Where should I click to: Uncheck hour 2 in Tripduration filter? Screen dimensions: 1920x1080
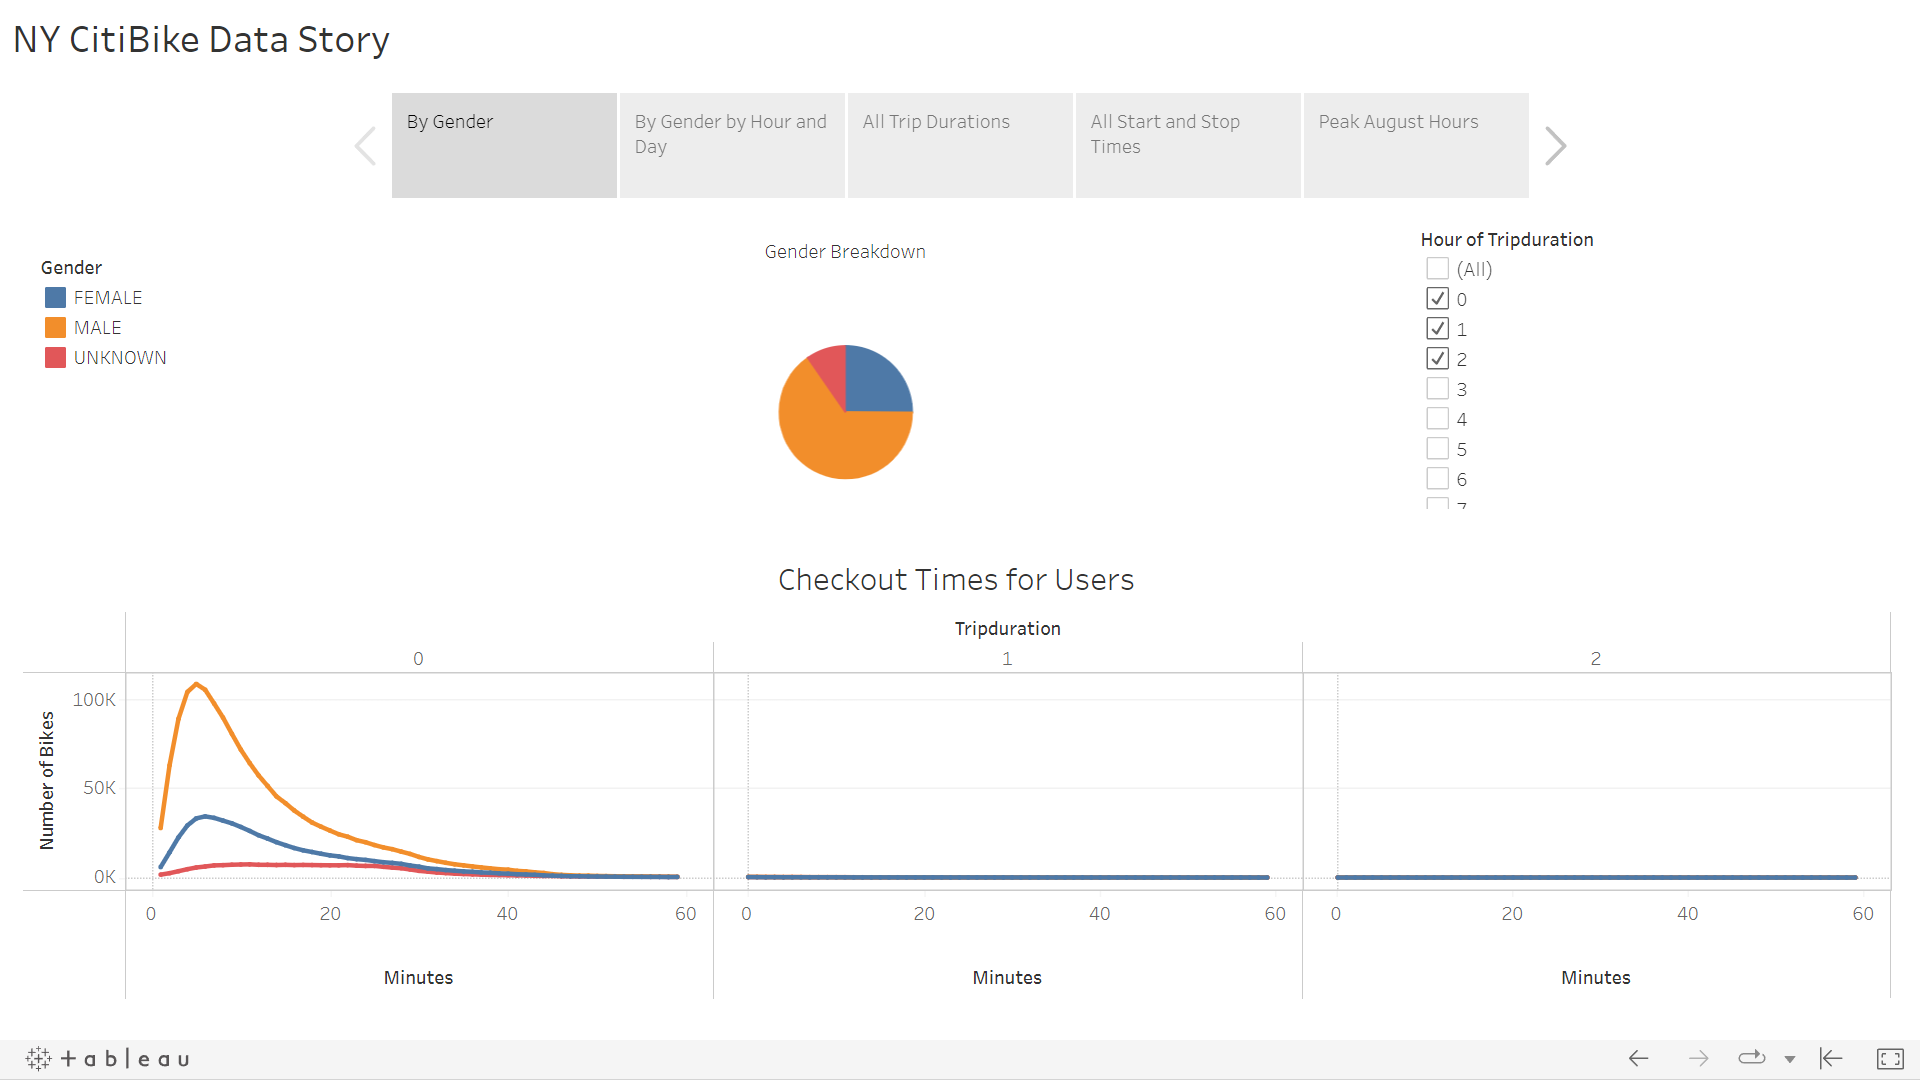click(1437, 359)
